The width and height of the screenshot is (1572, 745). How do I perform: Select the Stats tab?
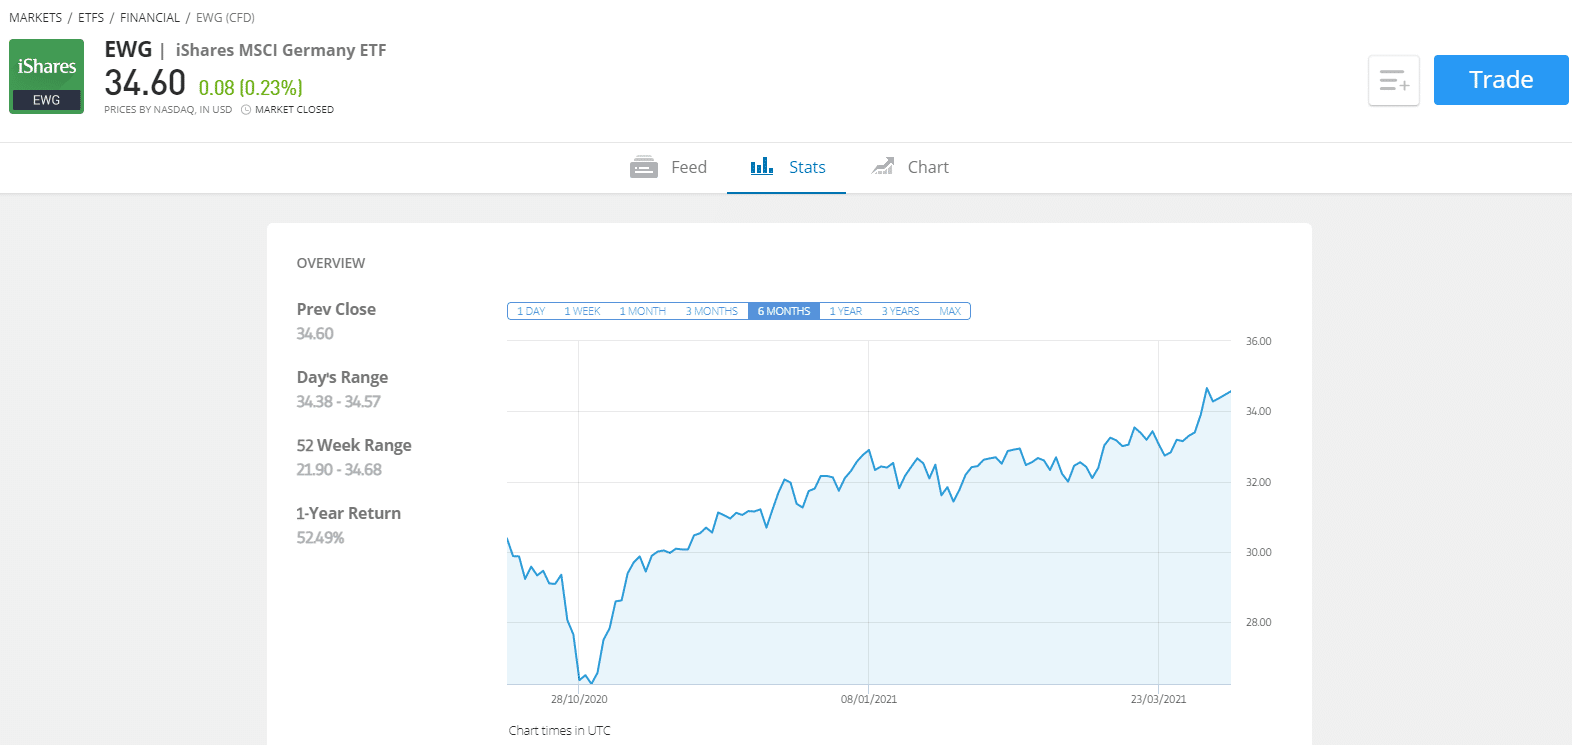(x=787, y=167)
